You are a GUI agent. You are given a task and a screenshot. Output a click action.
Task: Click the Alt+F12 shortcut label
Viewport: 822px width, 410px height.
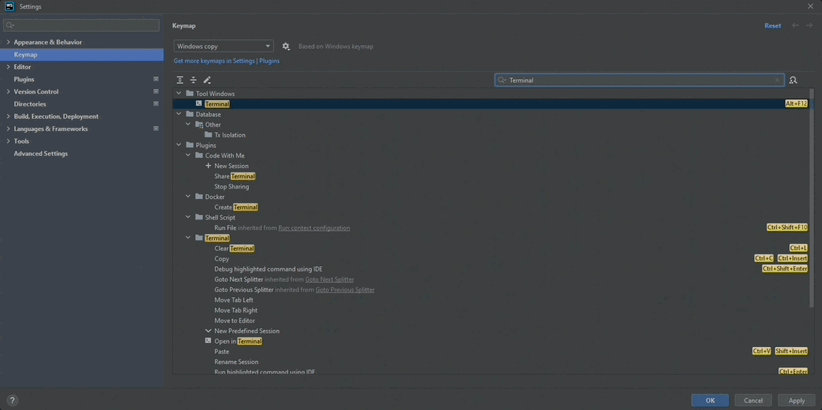796,104
